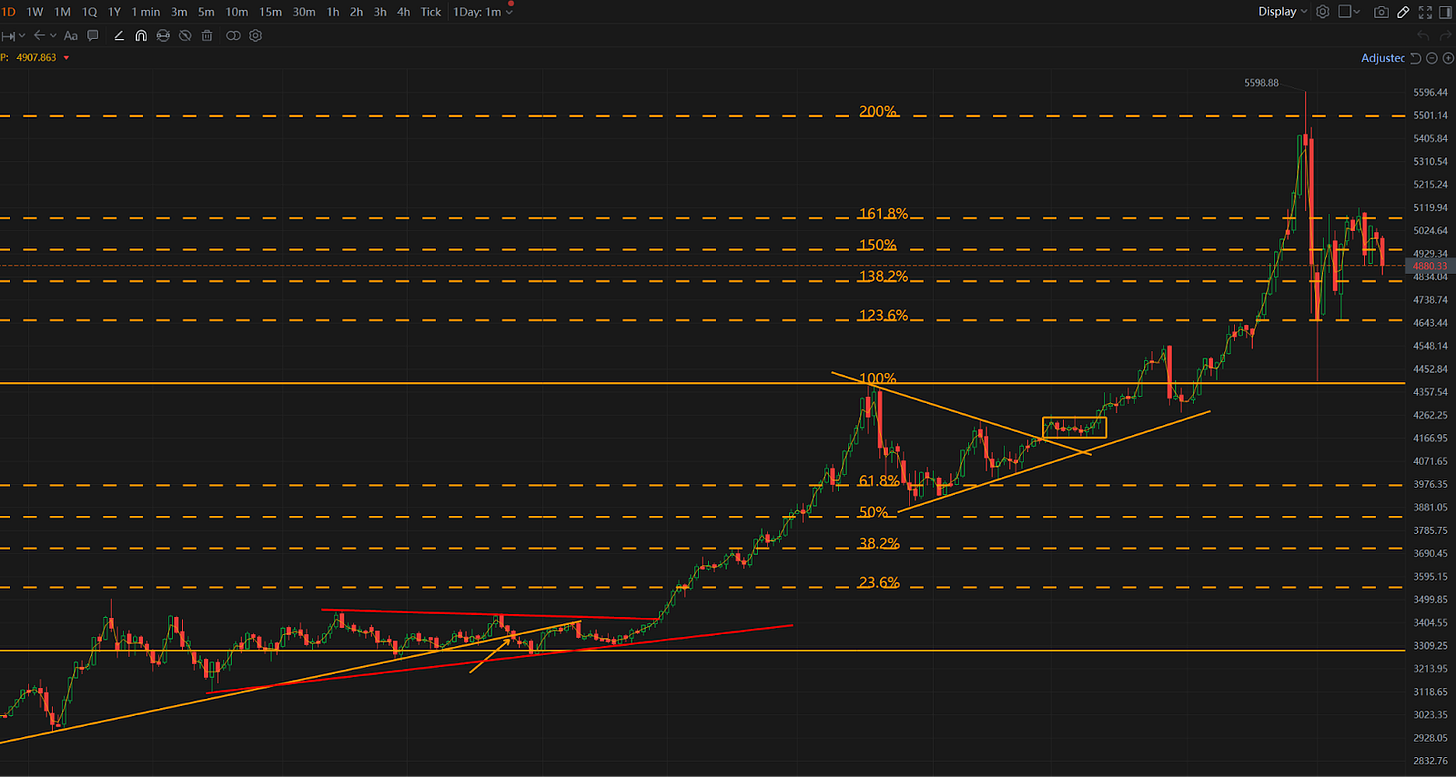Image resolution: width=1456 pixels, height=777 pixels.
Task: Enter full screen chart mode
Action: click(x=1426, y=12)
